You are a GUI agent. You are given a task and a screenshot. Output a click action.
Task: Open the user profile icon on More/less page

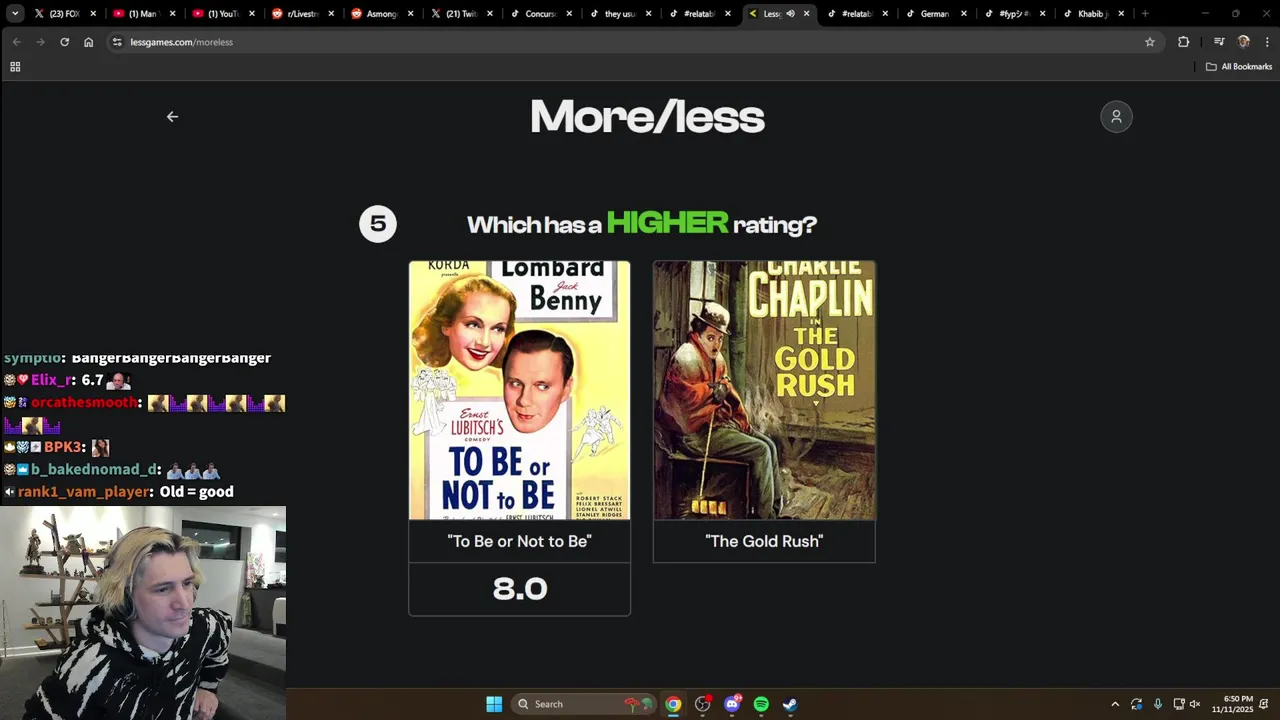point(1116,117)
